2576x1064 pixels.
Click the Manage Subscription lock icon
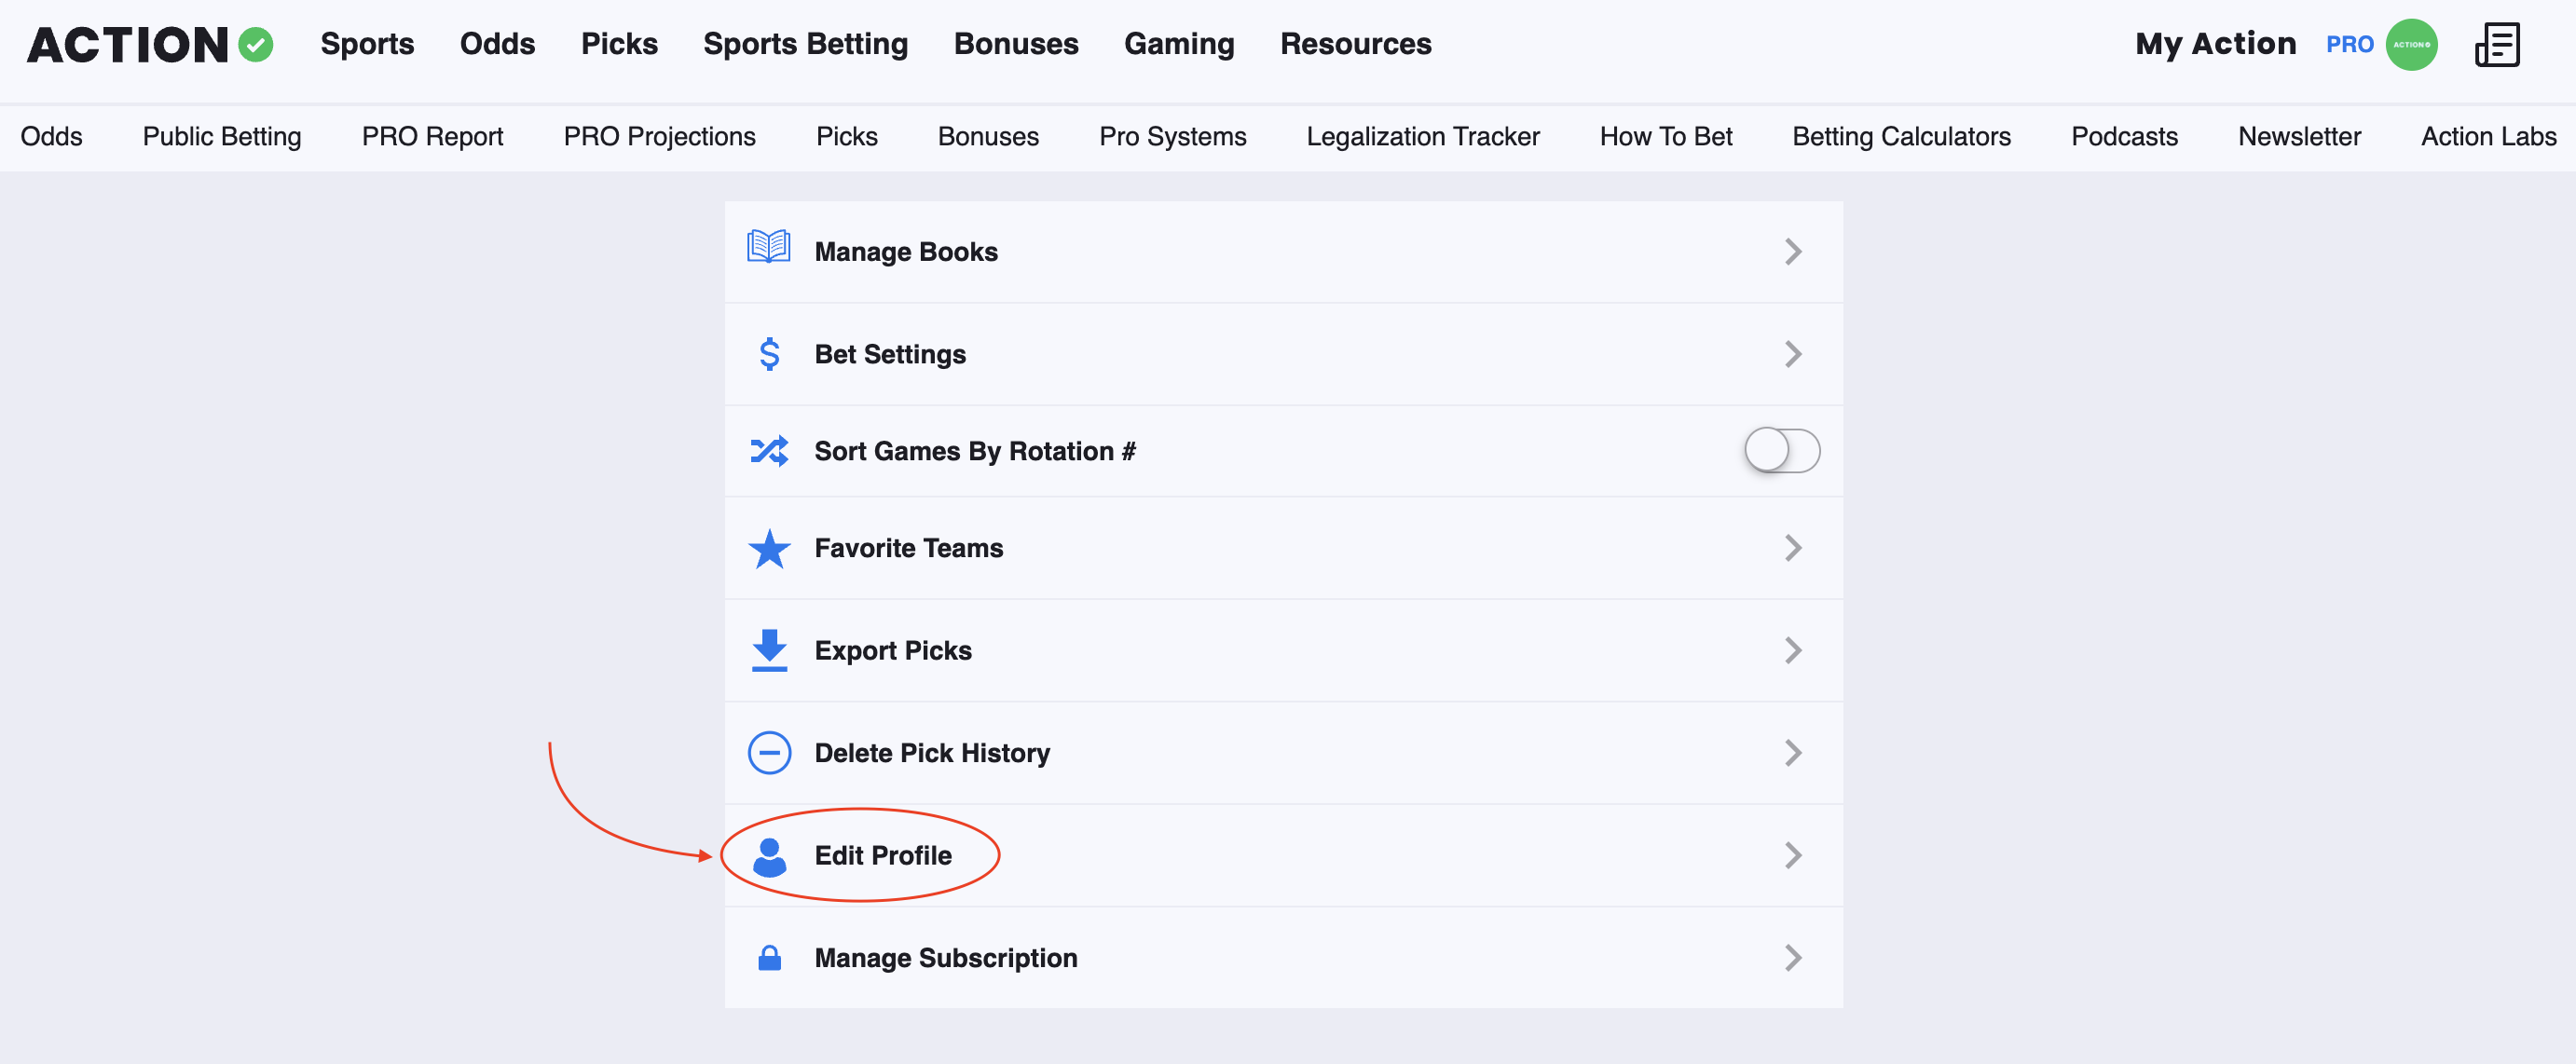769,958
